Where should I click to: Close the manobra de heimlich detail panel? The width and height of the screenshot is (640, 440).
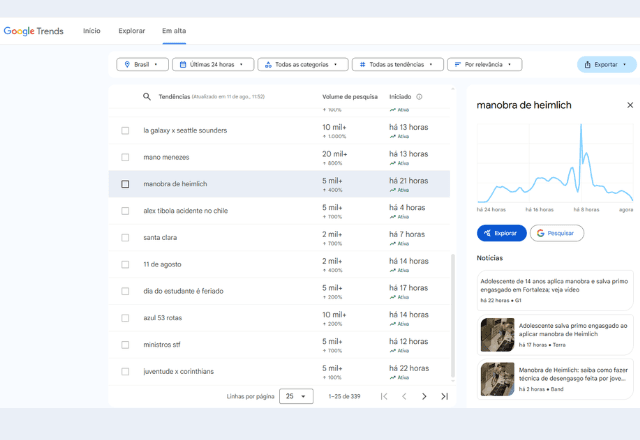pyautogui.click(x=630, y=105)
